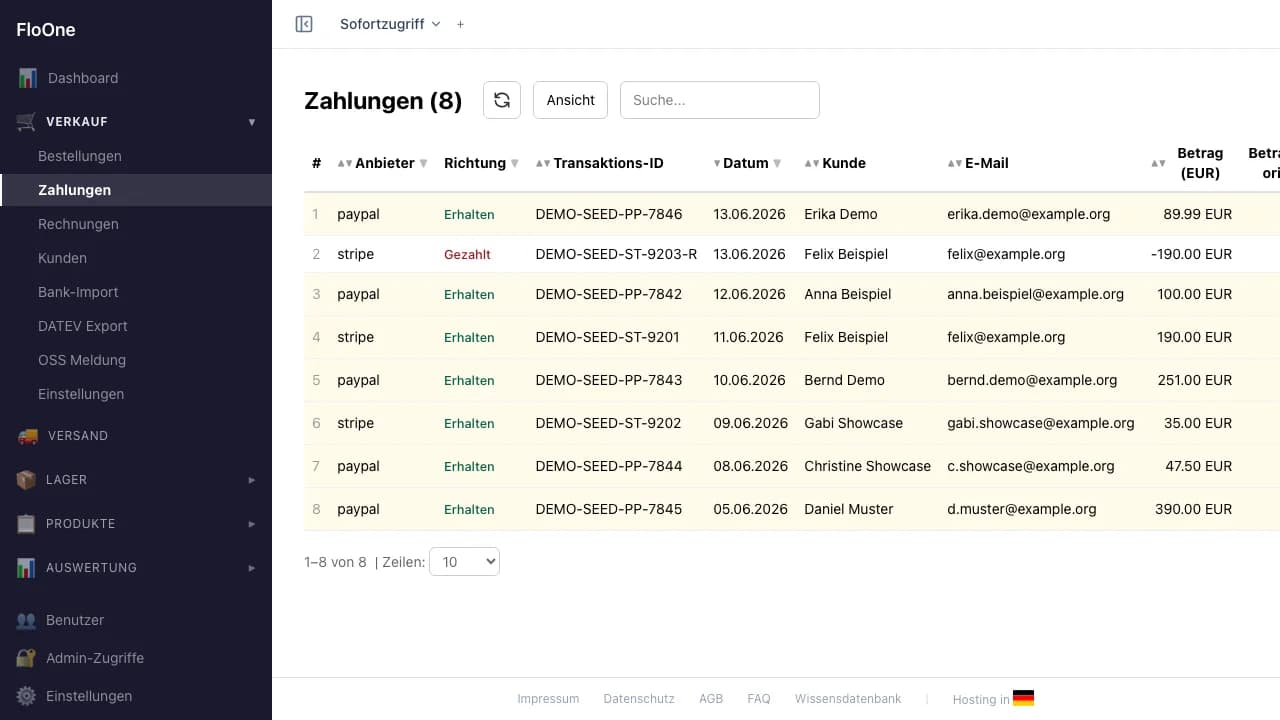Viewport: 1280px width, 720px height.
Task: Click customer Gabi Showcase
Action: [x=853, y=423]
